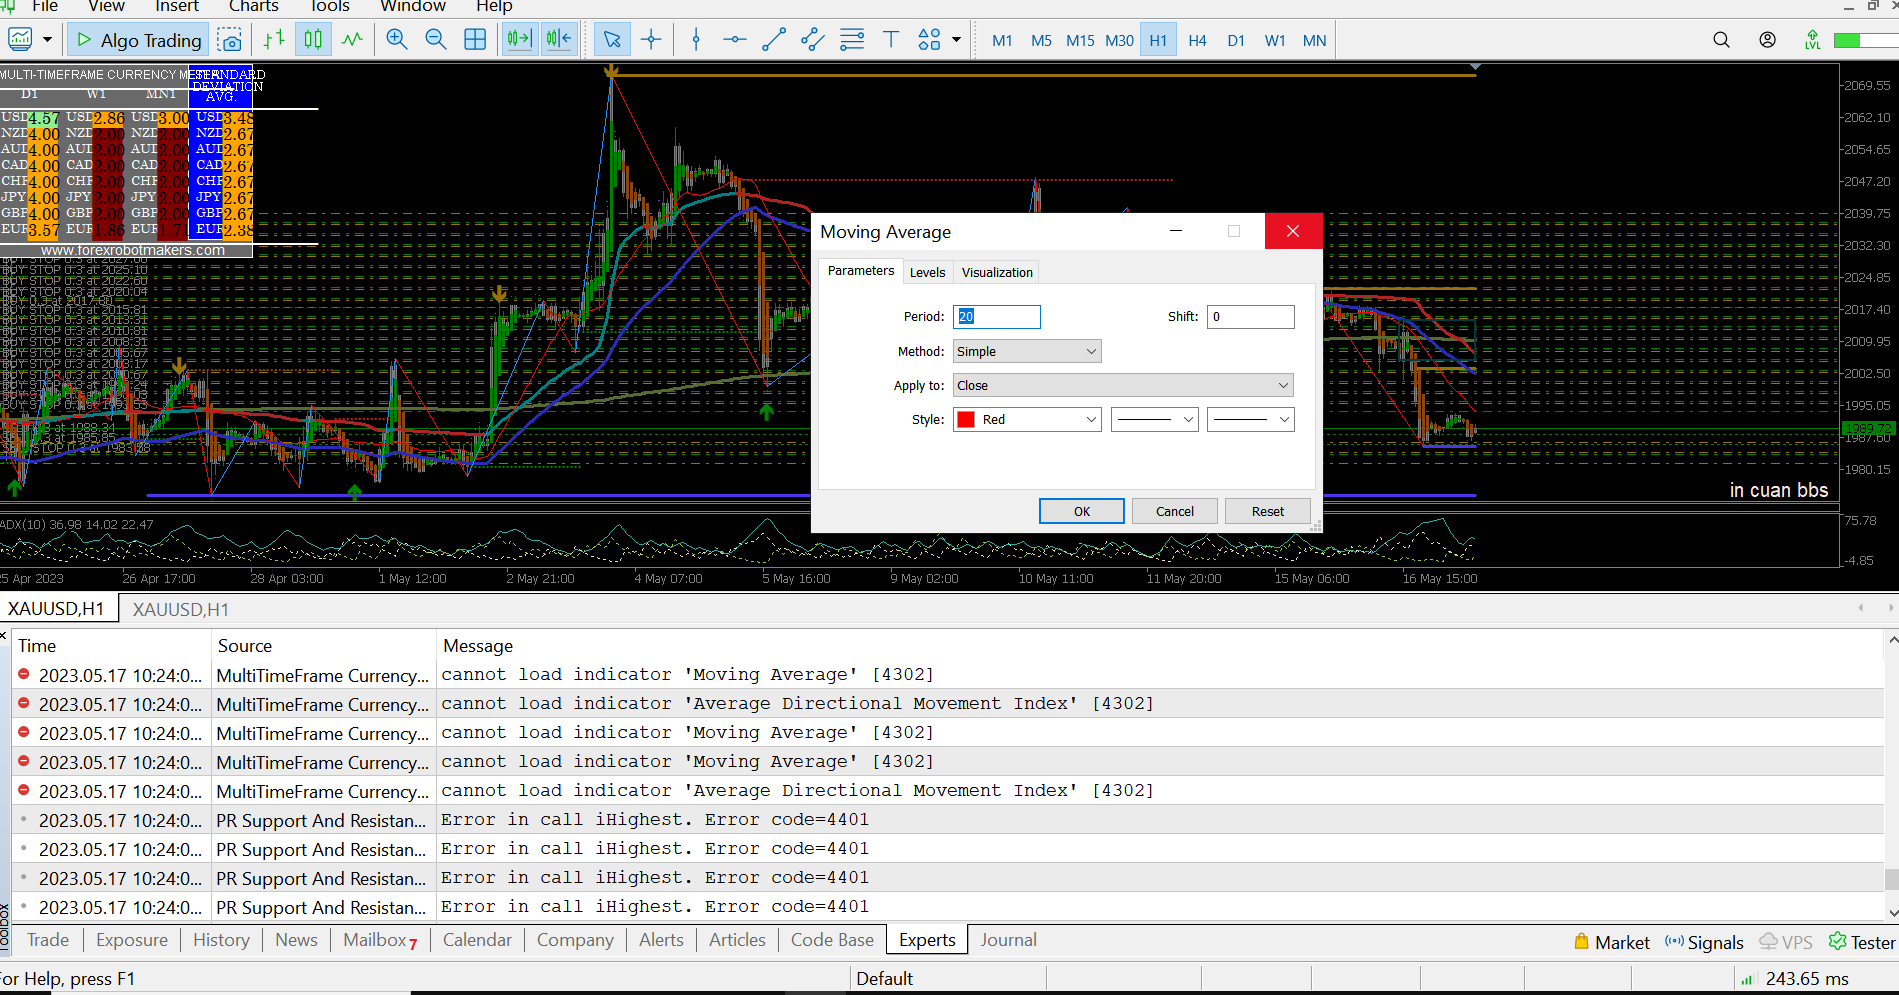Click the Reset button
Viewport: 1899px width, 995px height.
click(x=1267, y=511)
